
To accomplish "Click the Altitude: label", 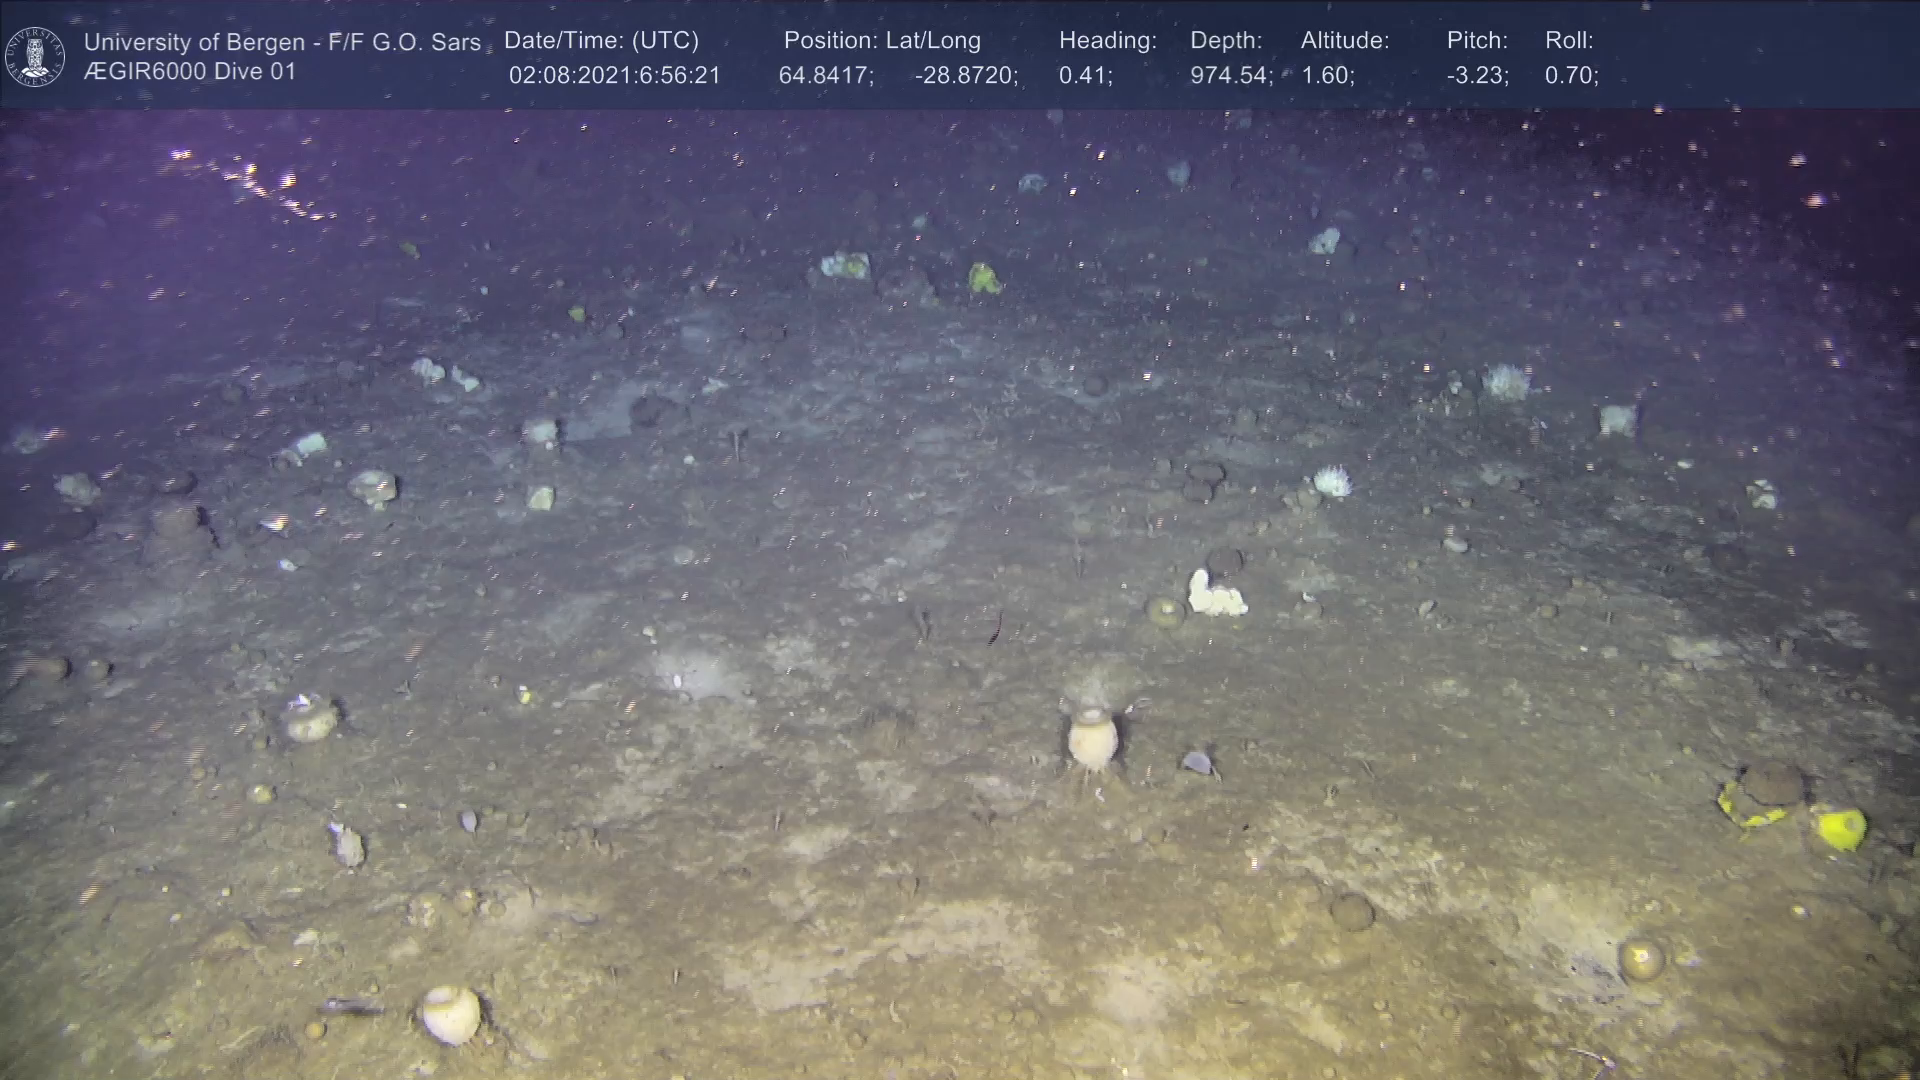I will 1345,41.
